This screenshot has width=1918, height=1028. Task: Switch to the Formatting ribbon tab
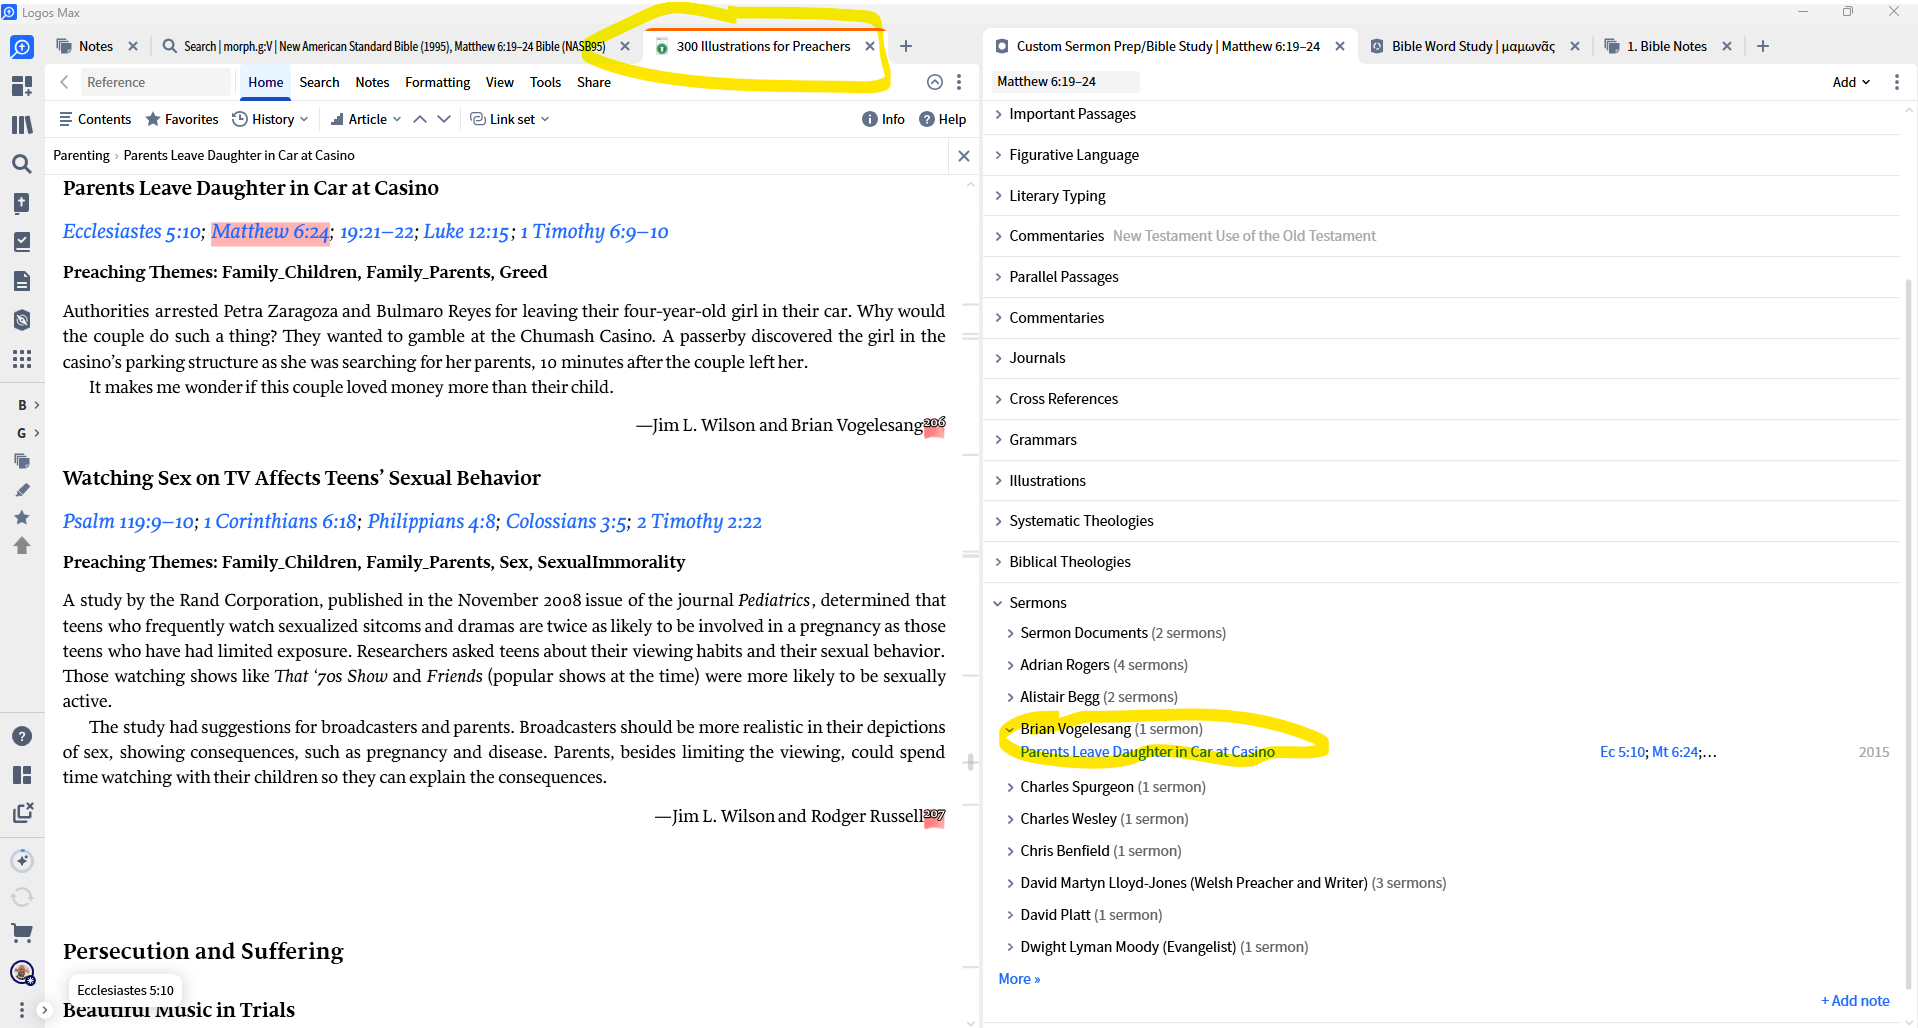tap(437, 82)
